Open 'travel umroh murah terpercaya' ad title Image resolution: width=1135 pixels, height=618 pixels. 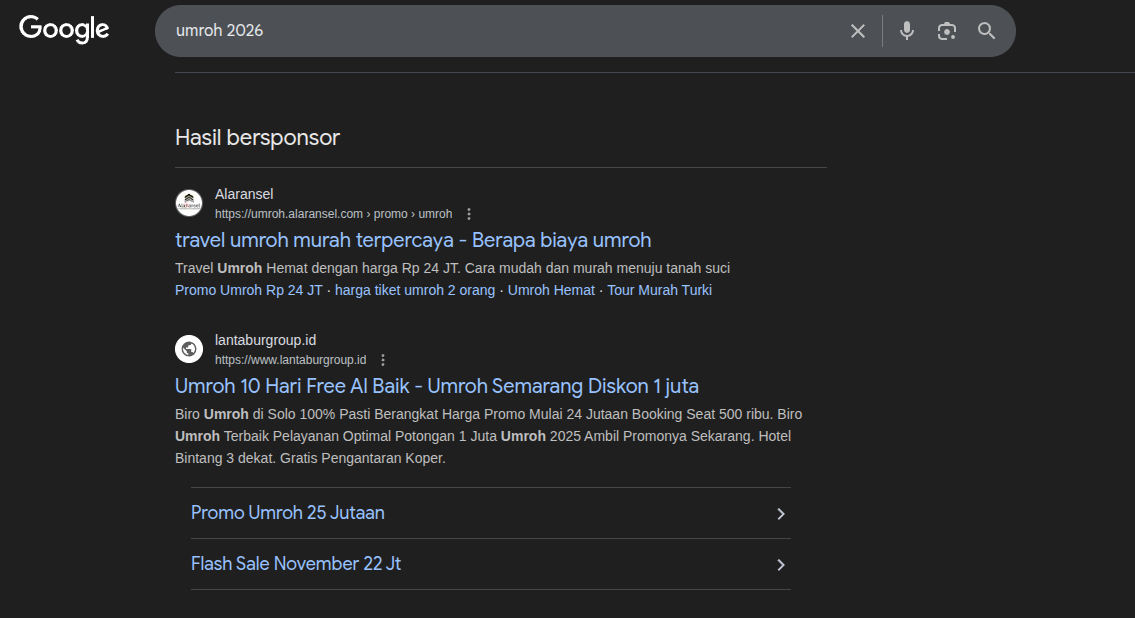point(413,240)
